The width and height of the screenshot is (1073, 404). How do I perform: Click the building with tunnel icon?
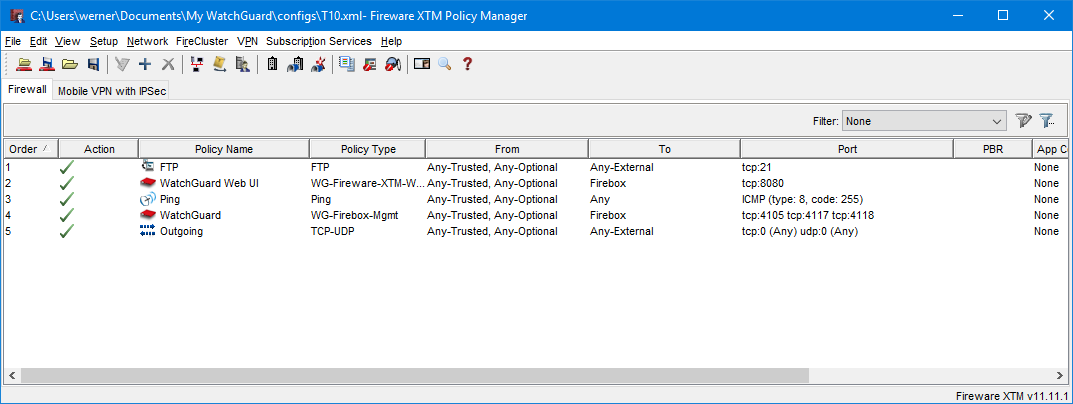click(295, 64)
